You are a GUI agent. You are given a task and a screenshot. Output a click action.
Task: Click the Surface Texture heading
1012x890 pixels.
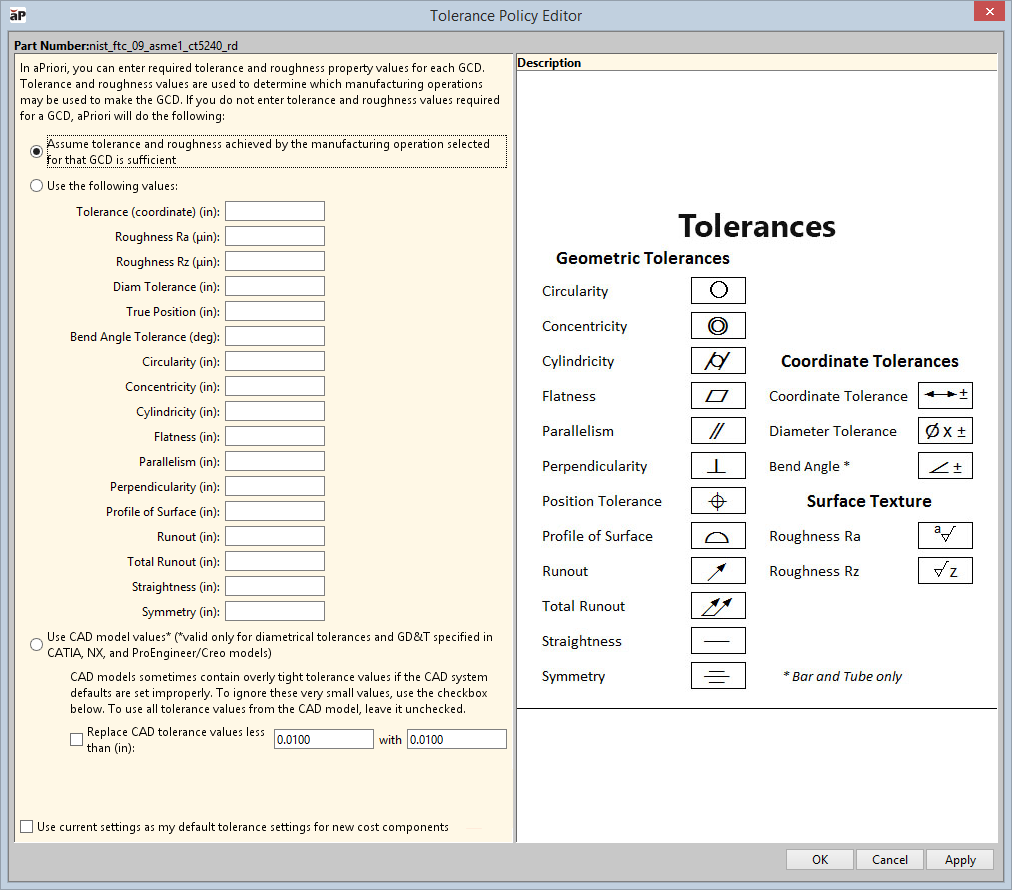pos(869,501)
